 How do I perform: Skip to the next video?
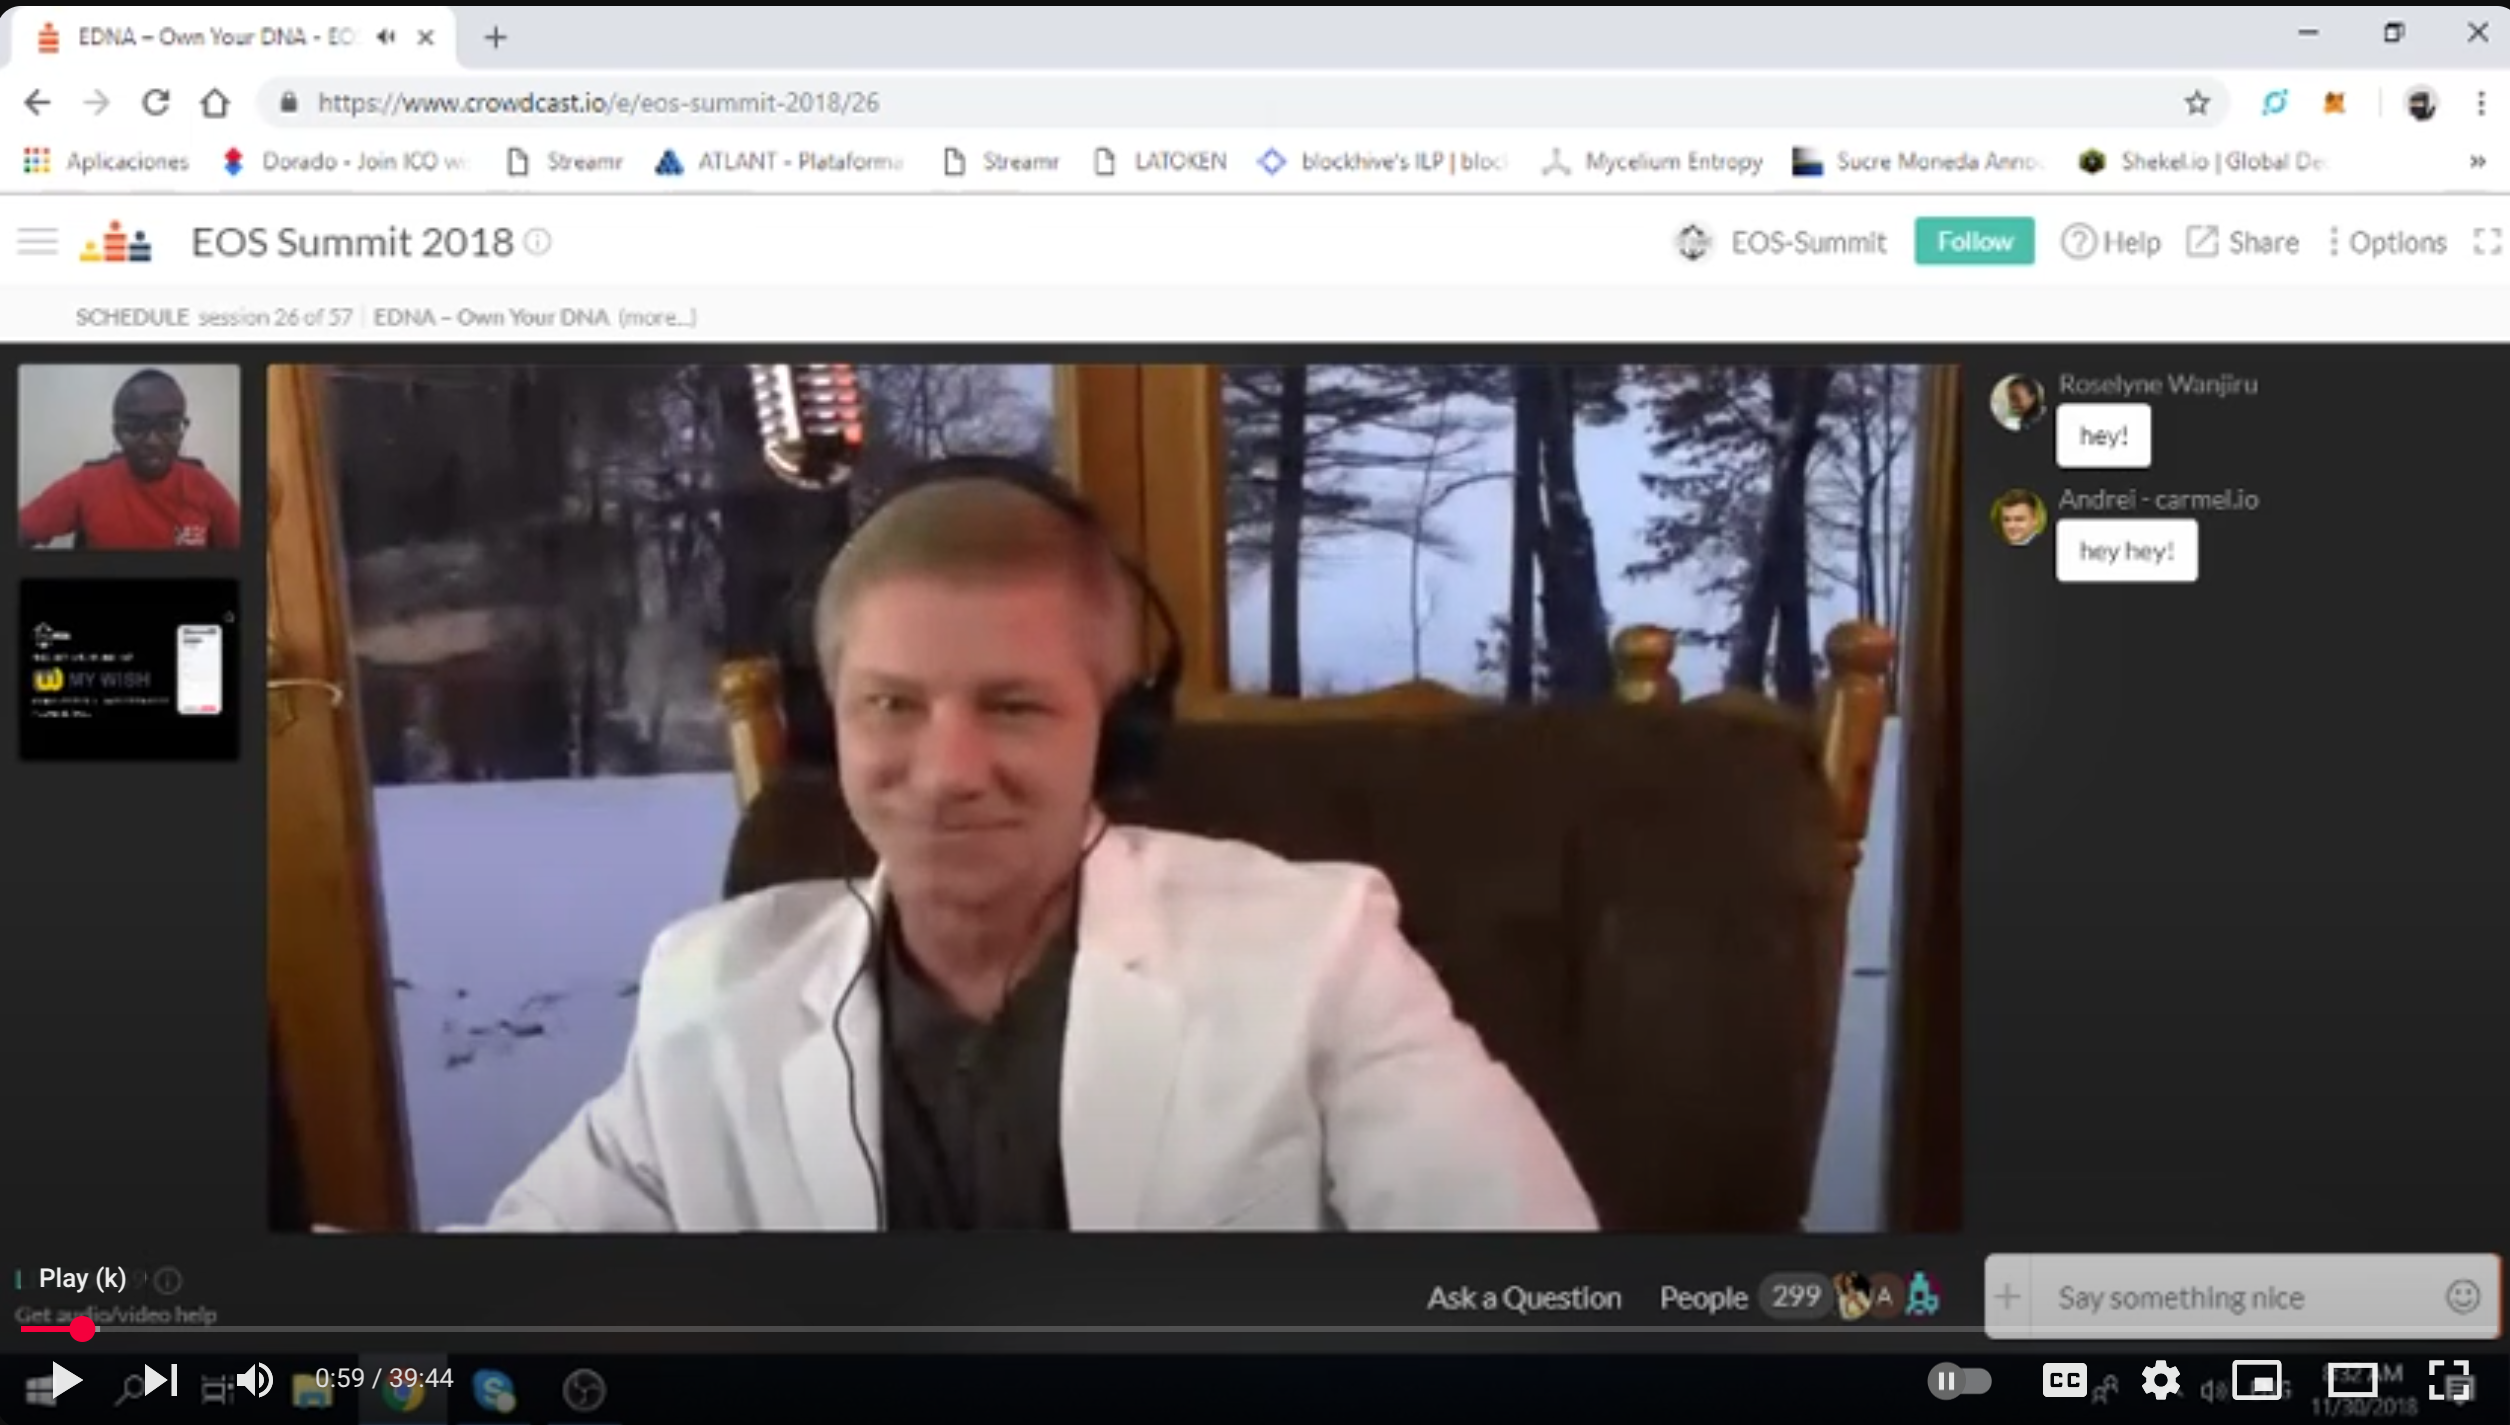160,1381
